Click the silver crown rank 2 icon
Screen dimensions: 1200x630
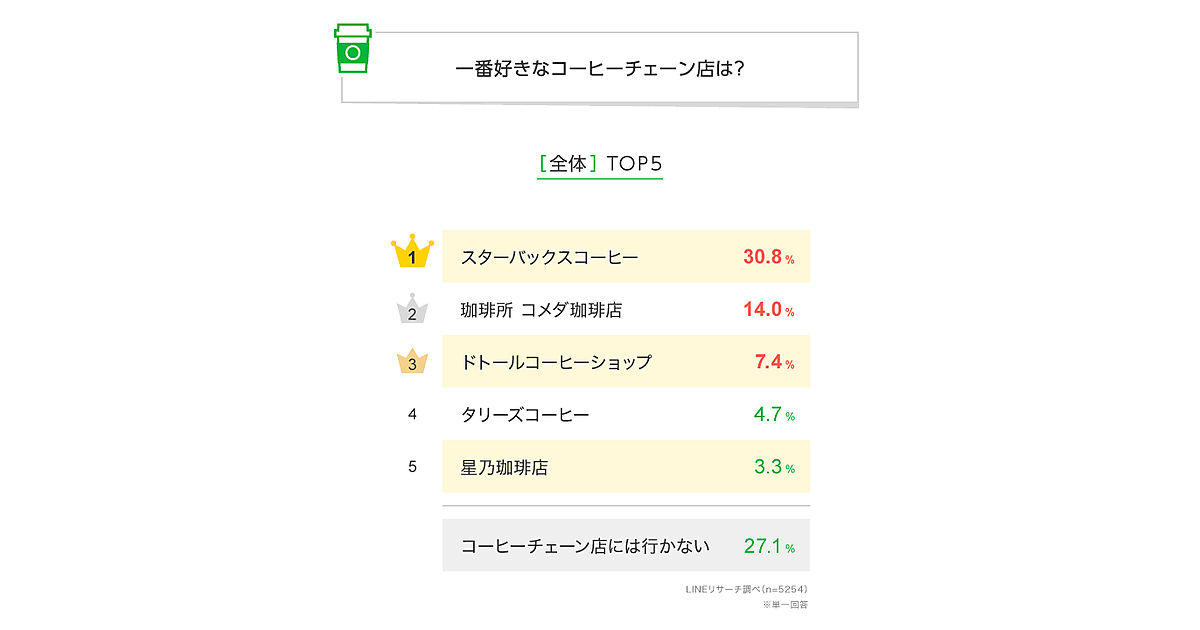point(412,309)
